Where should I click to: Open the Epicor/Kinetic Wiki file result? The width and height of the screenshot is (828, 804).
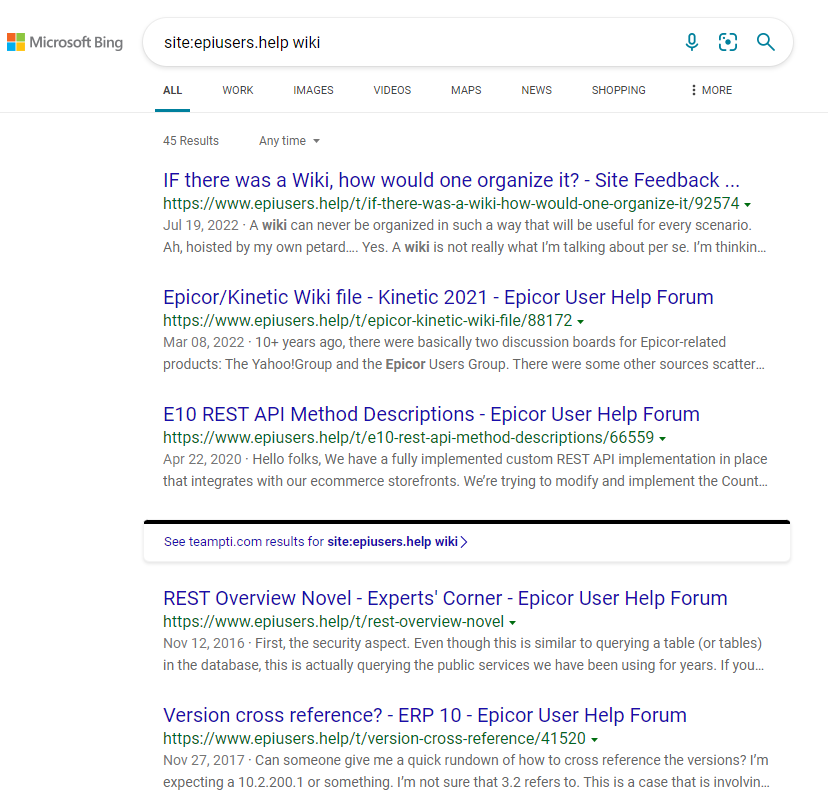438,297
